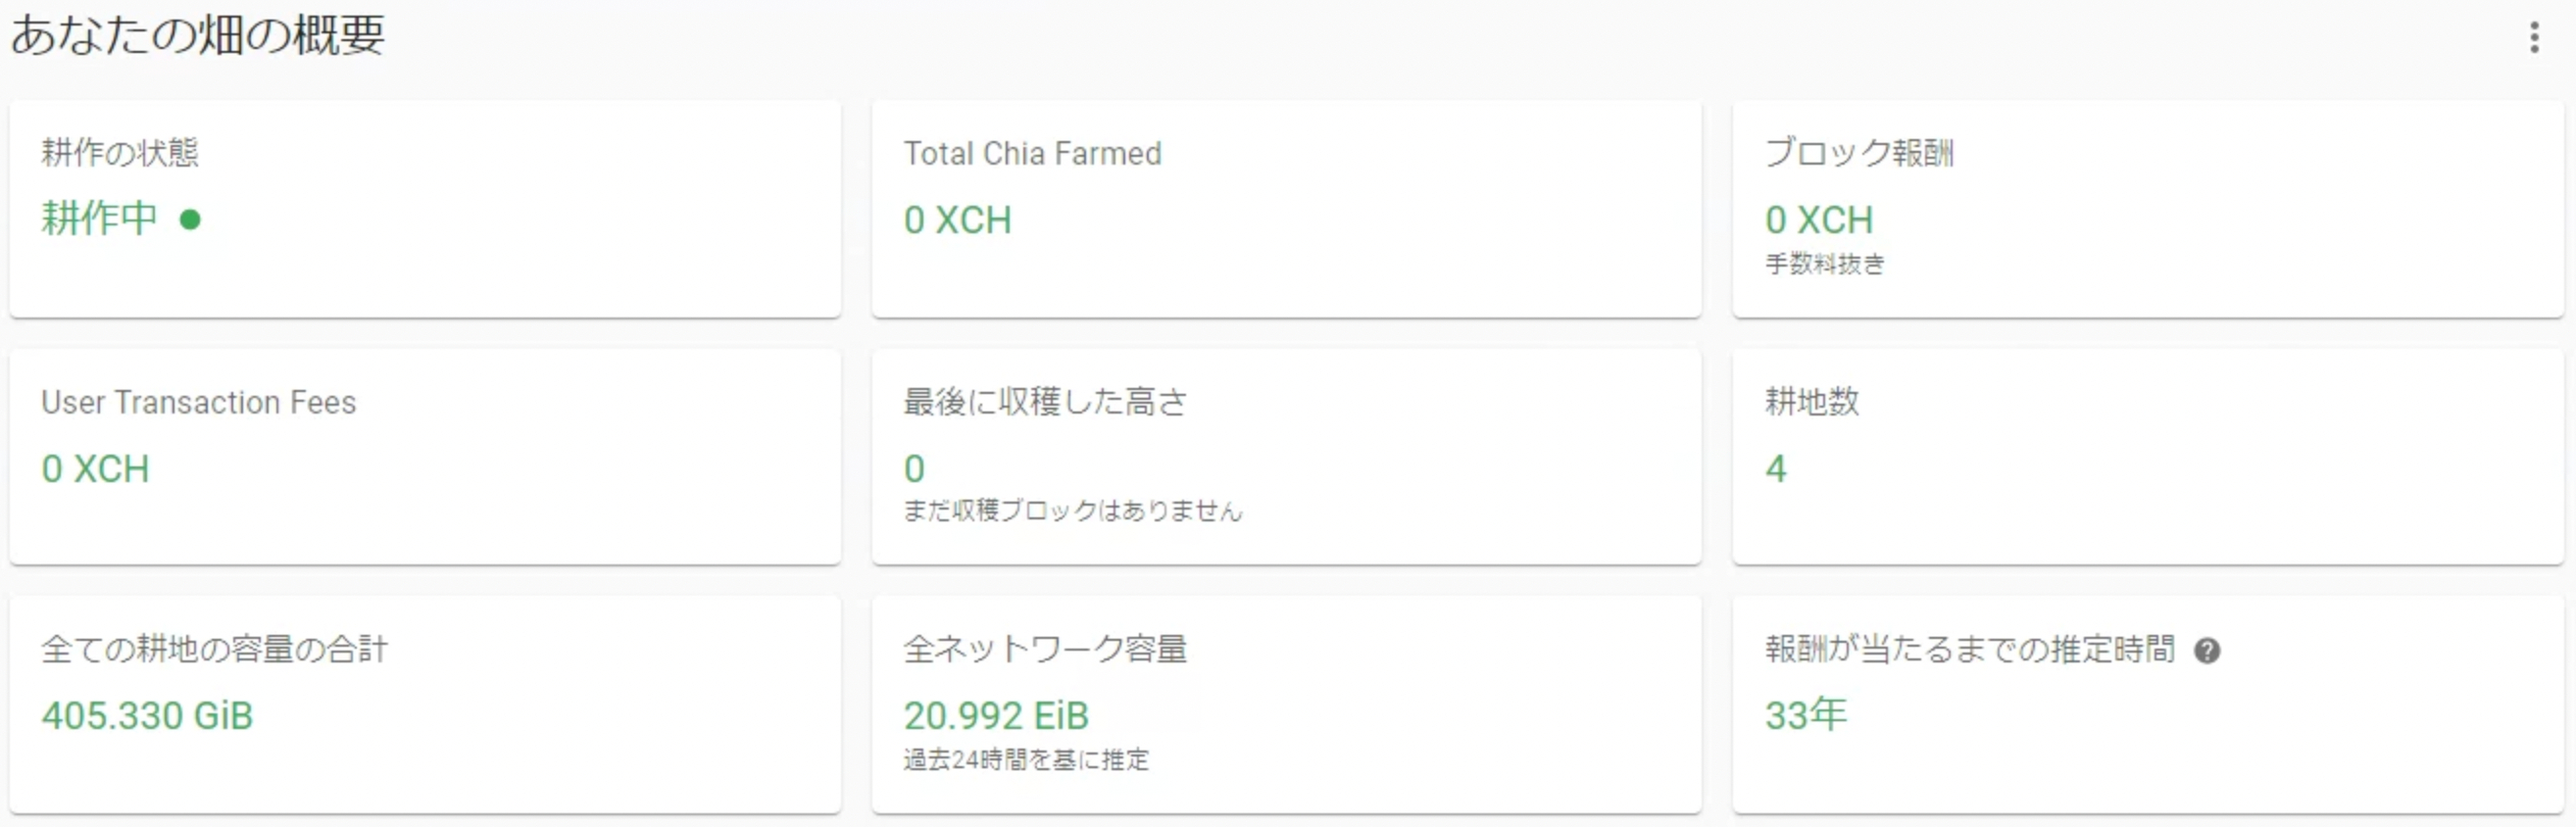Click the User Transaction Fees card
Image resolution: width=2576 pixels, height=827 pixels.
point(425,457)
